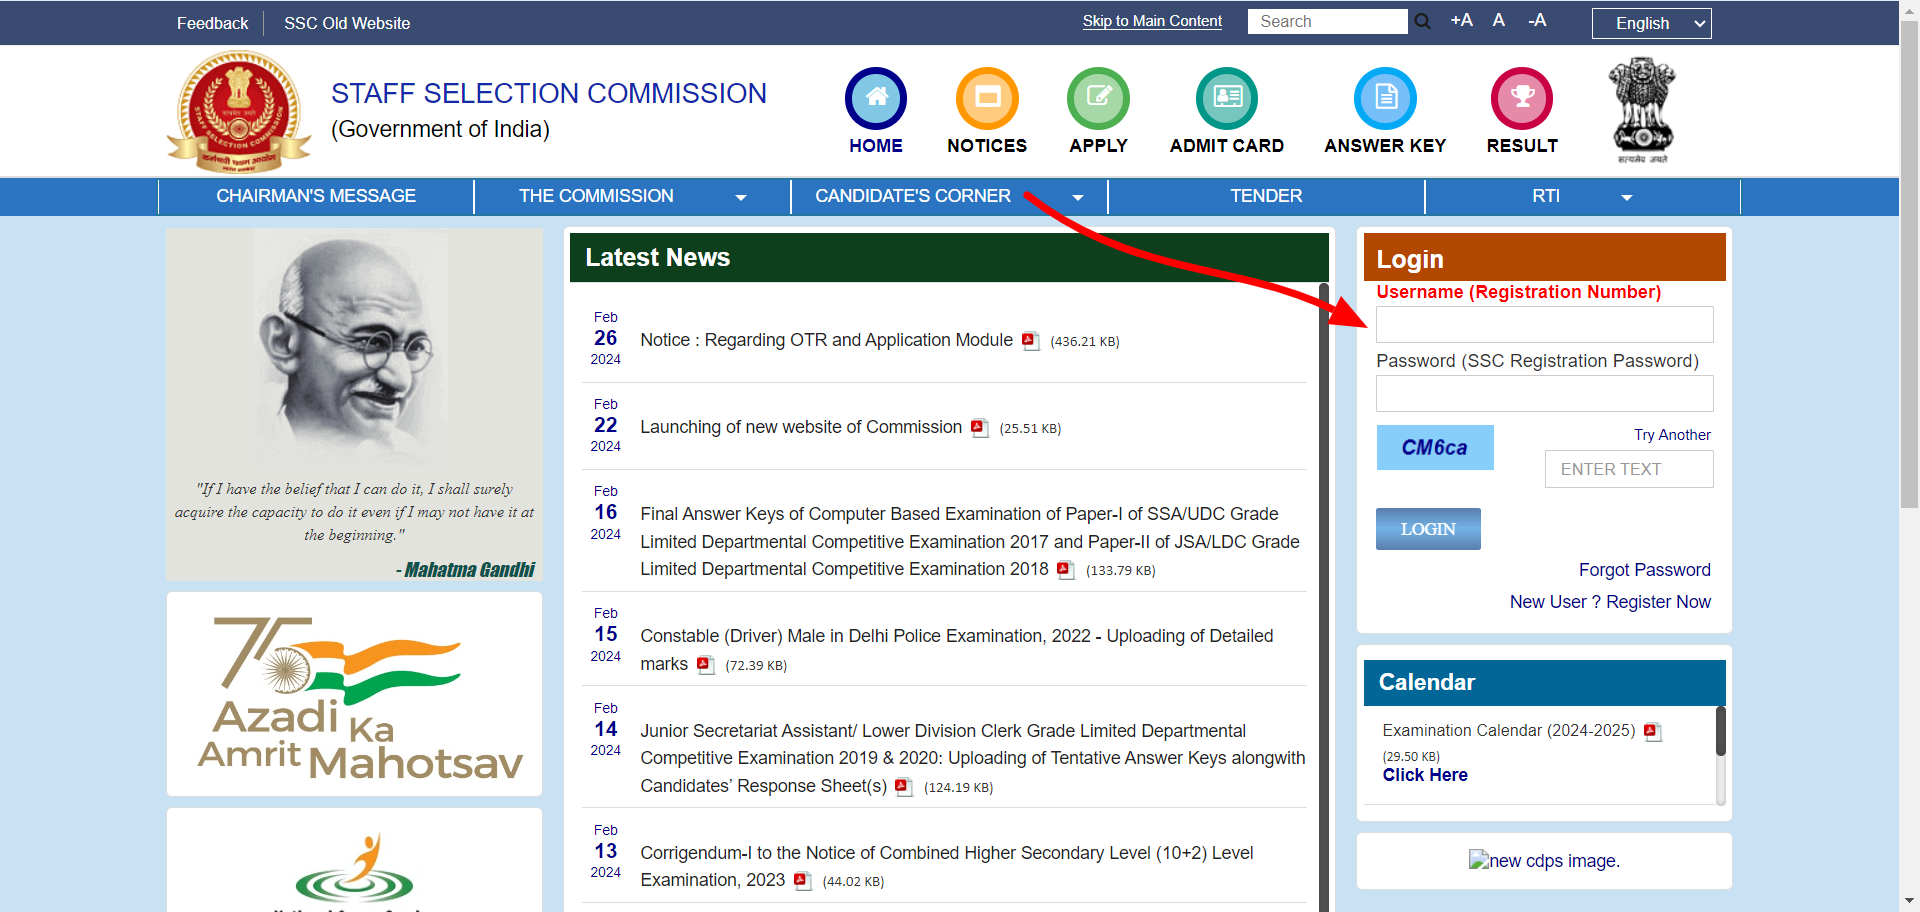Expand THE COMMISSION menu arrow

click(741, 198)
